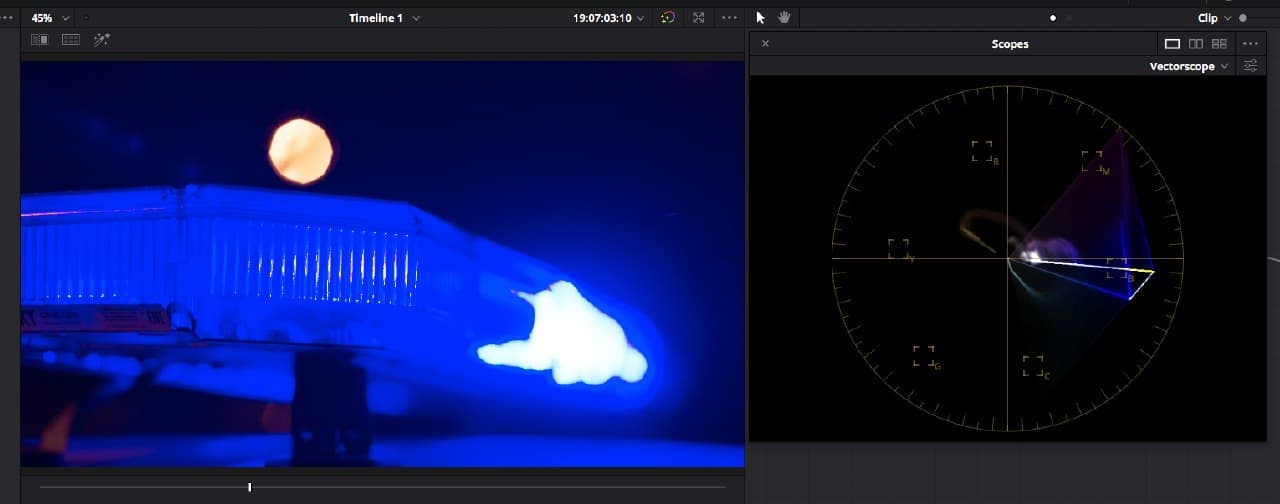Open Vectorscope settings sliders icon
The image size is (1280, 504).
point(1251,66)
